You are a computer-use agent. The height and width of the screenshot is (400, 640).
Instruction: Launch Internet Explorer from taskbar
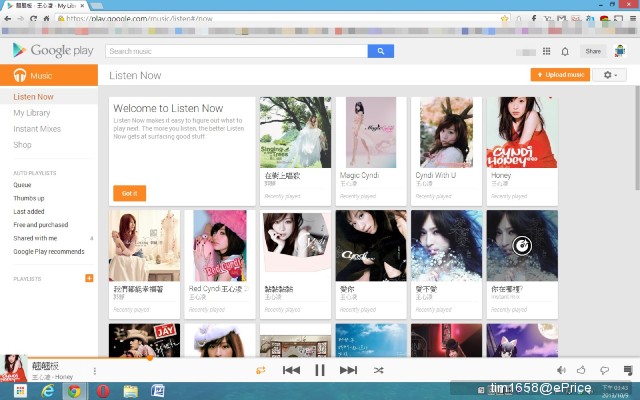coord(48,391)
